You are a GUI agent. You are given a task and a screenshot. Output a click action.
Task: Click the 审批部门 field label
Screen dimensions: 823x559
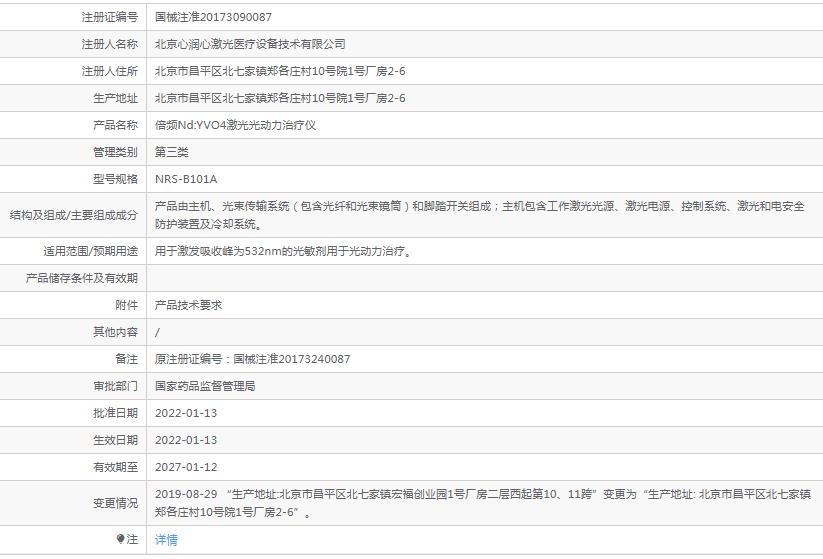(x=115, y=386)
